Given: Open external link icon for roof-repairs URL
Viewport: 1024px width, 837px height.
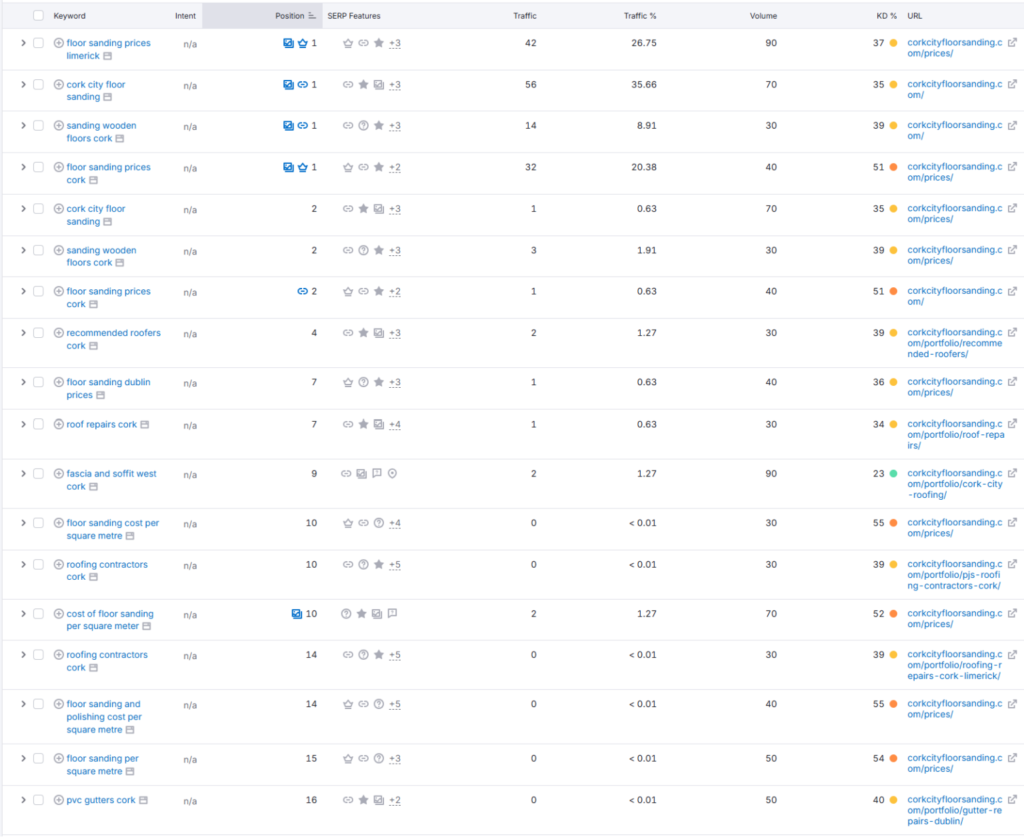Looking at the screenshot, I should [1012, 424].
